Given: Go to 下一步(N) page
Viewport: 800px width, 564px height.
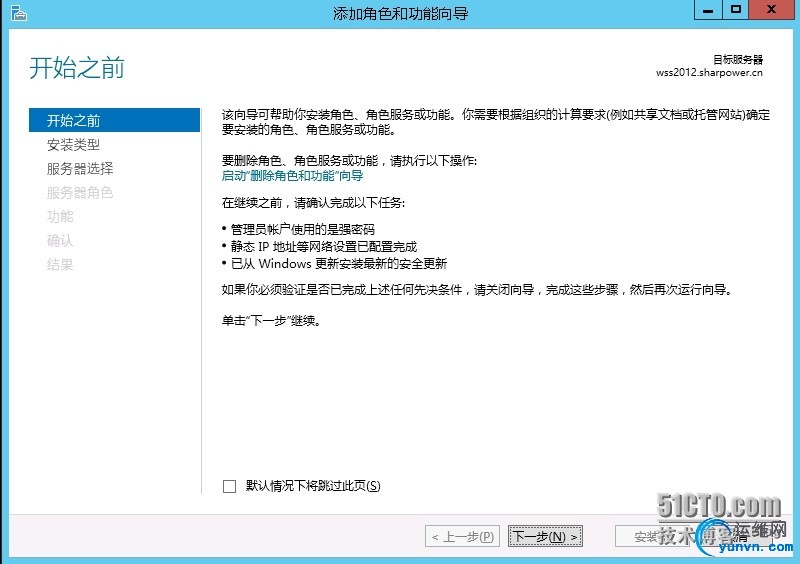Looking at the screenshot, I should point(545,536).
